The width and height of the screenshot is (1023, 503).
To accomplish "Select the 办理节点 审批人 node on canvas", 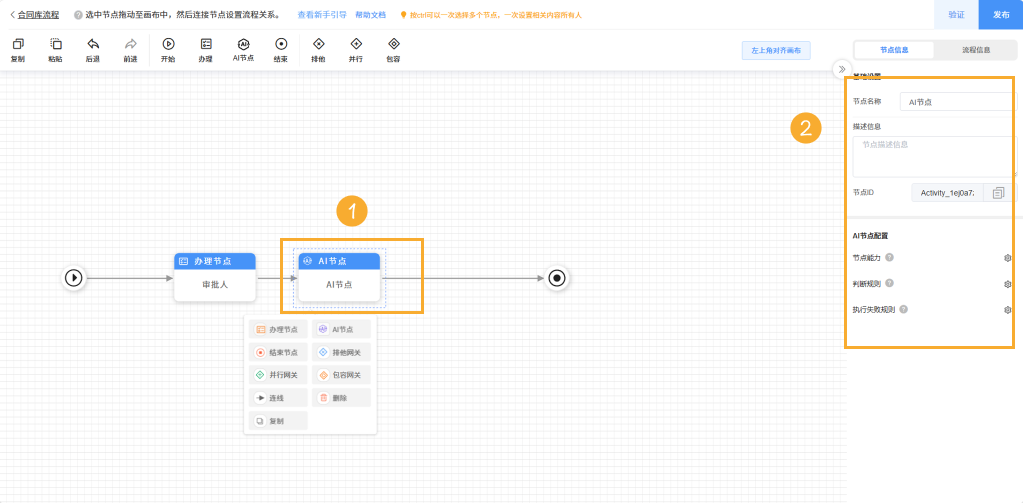I will pos(215,277).
